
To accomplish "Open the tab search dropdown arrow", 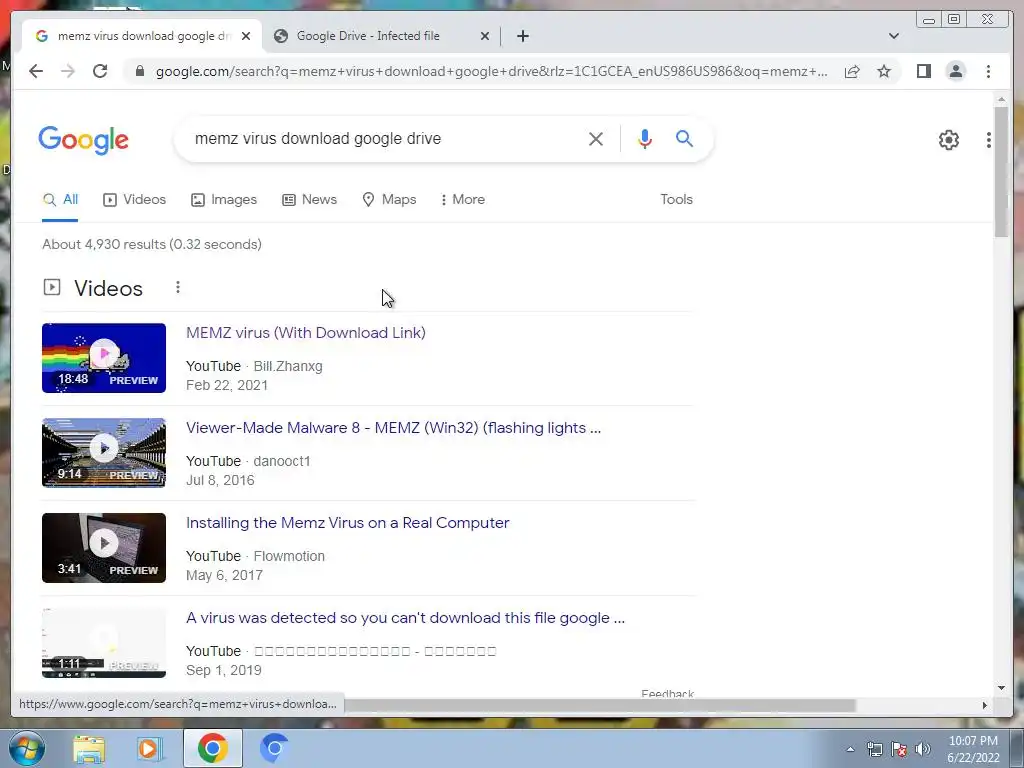I will tap(893, 36).
